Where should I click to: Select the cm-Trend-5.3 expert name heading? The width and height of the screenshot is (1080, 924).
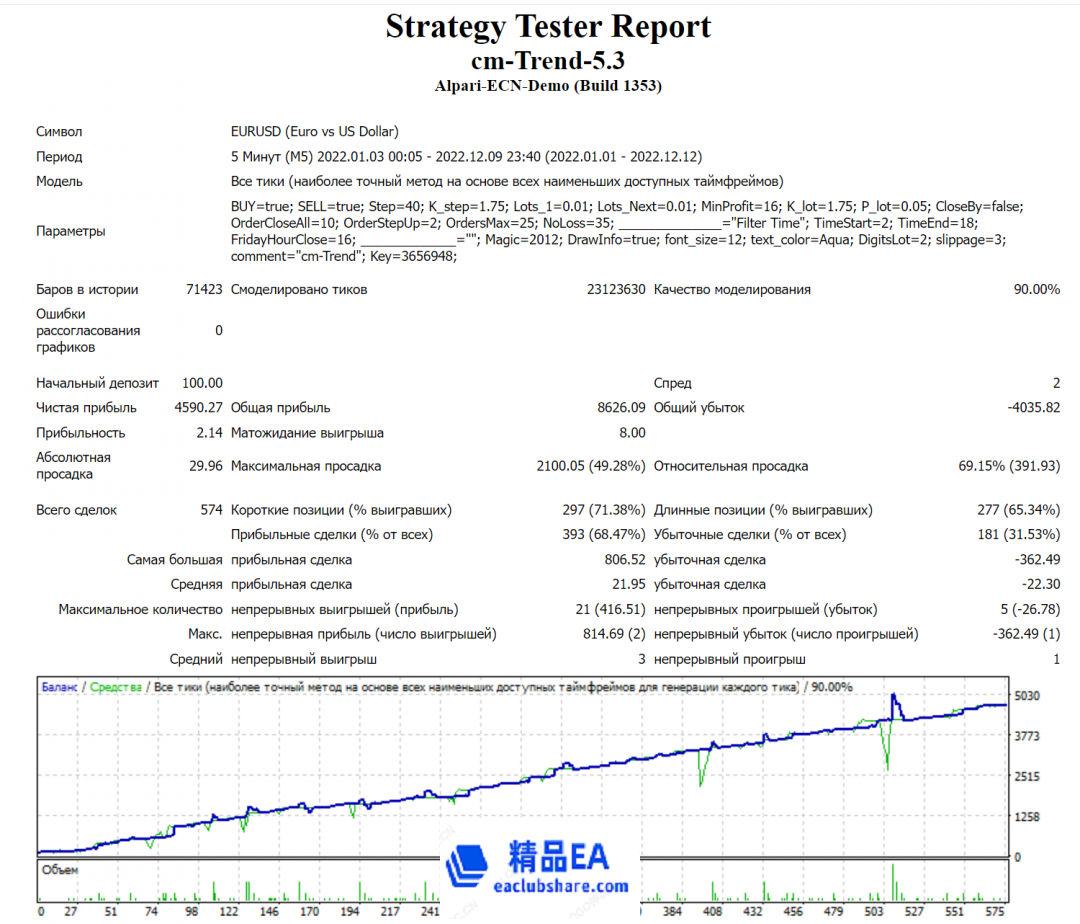click(x=548, y=60)
